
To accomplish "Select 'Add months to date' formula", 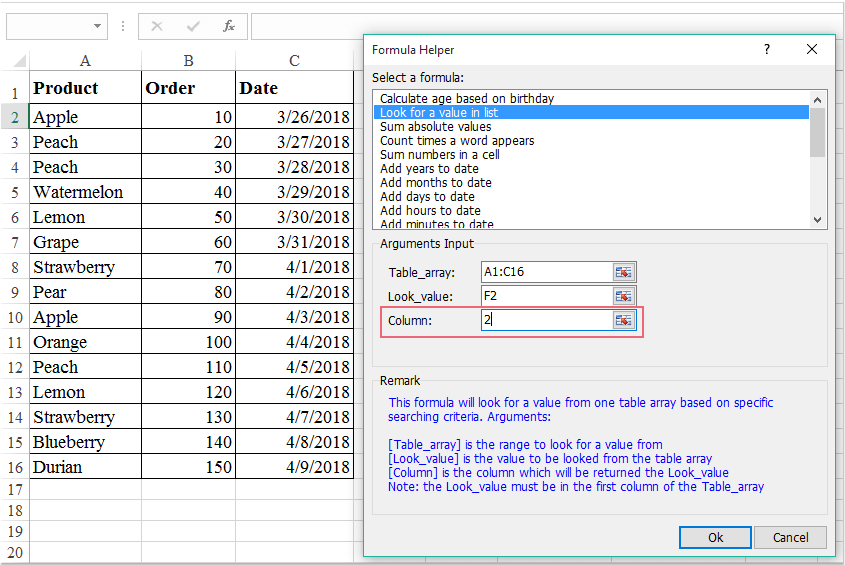I will (x=591, y=182).
